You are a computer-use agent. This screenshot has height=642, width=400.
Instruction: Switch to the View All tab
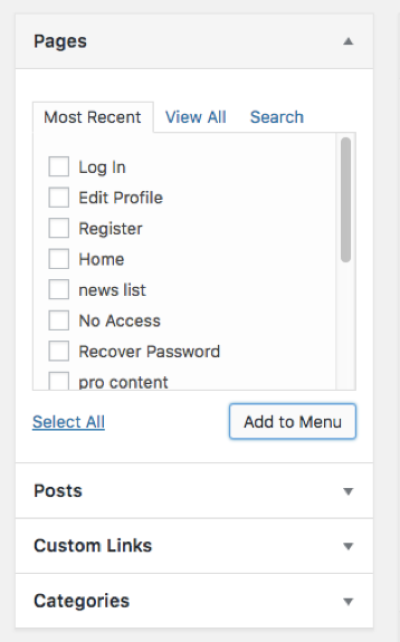[x=196, y=117]
